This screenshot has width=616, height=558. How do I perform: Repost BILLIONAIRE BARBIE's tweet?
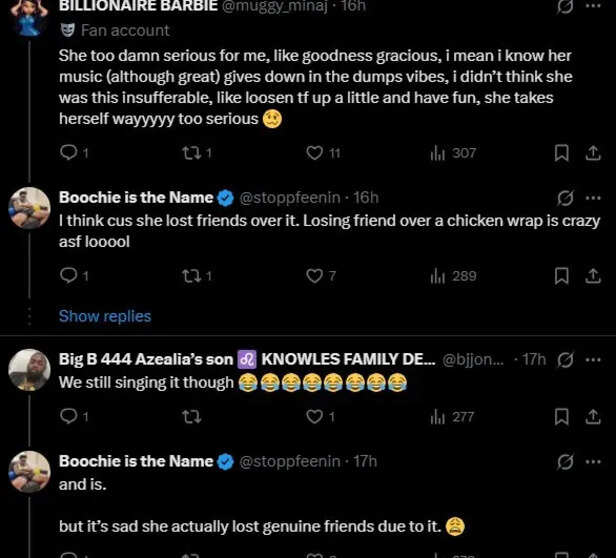coord(191,153)
